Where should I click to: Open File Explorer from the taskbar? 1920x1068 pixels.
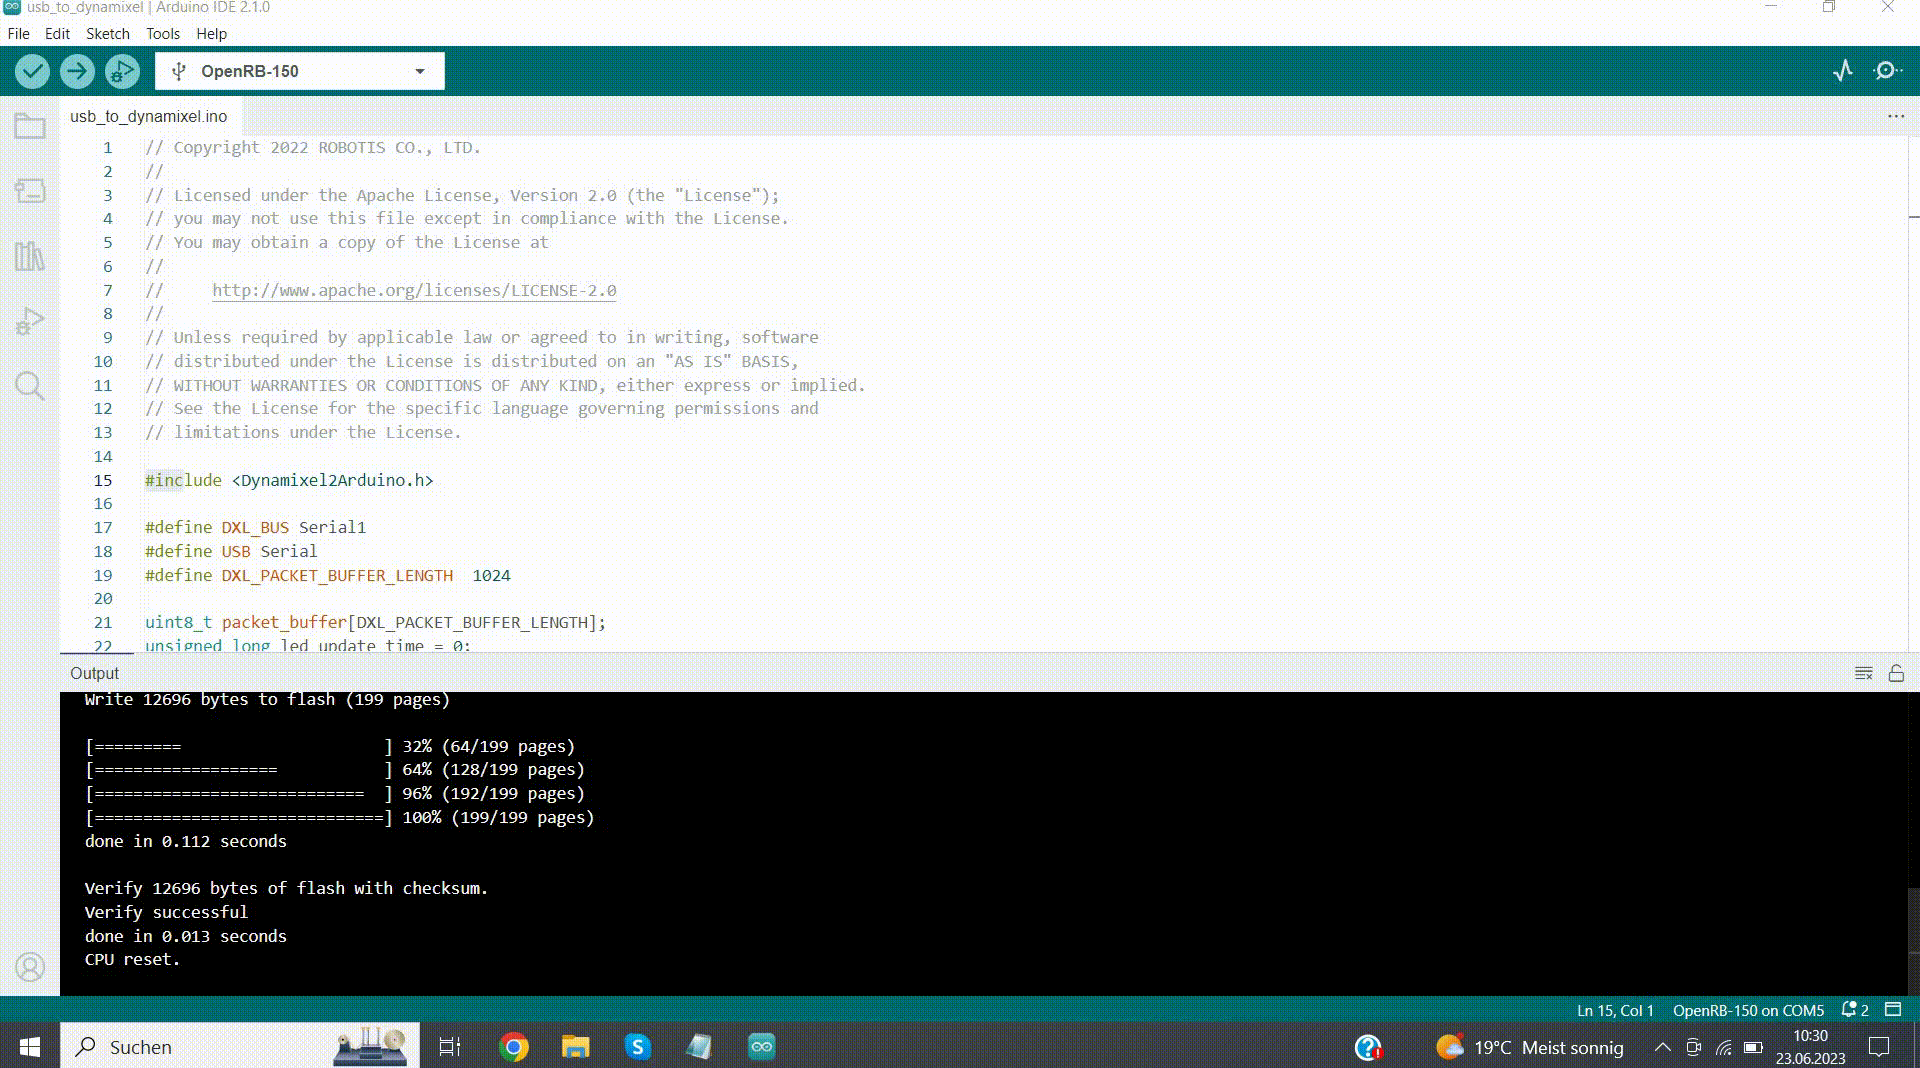[576, 1046]
